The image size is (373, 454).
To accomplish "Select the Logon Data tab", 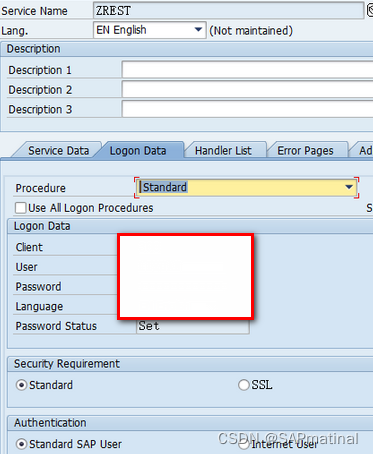I will pyautogui.click(x=138, y=151).
